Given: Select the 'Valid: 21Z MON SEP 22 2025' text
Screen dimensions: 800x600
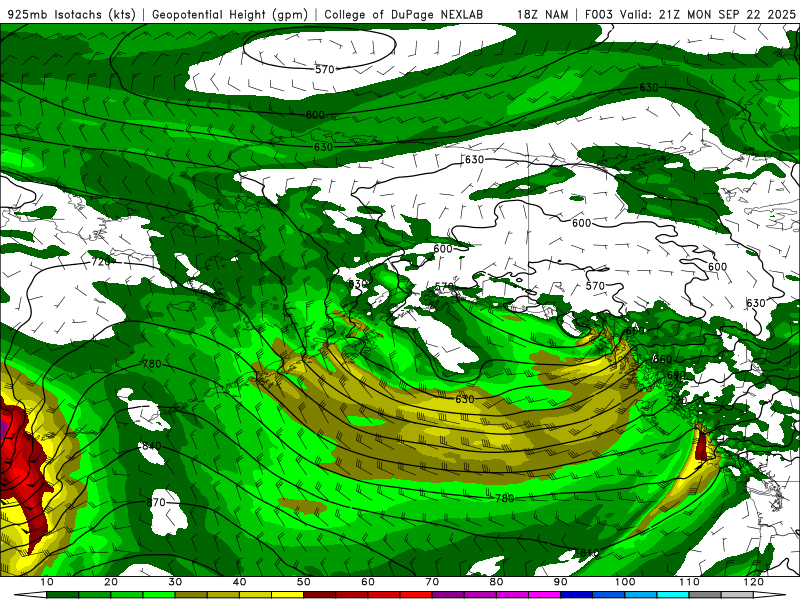Looking at the screenshot, I should pyautogui.click(x=708, y=14).
